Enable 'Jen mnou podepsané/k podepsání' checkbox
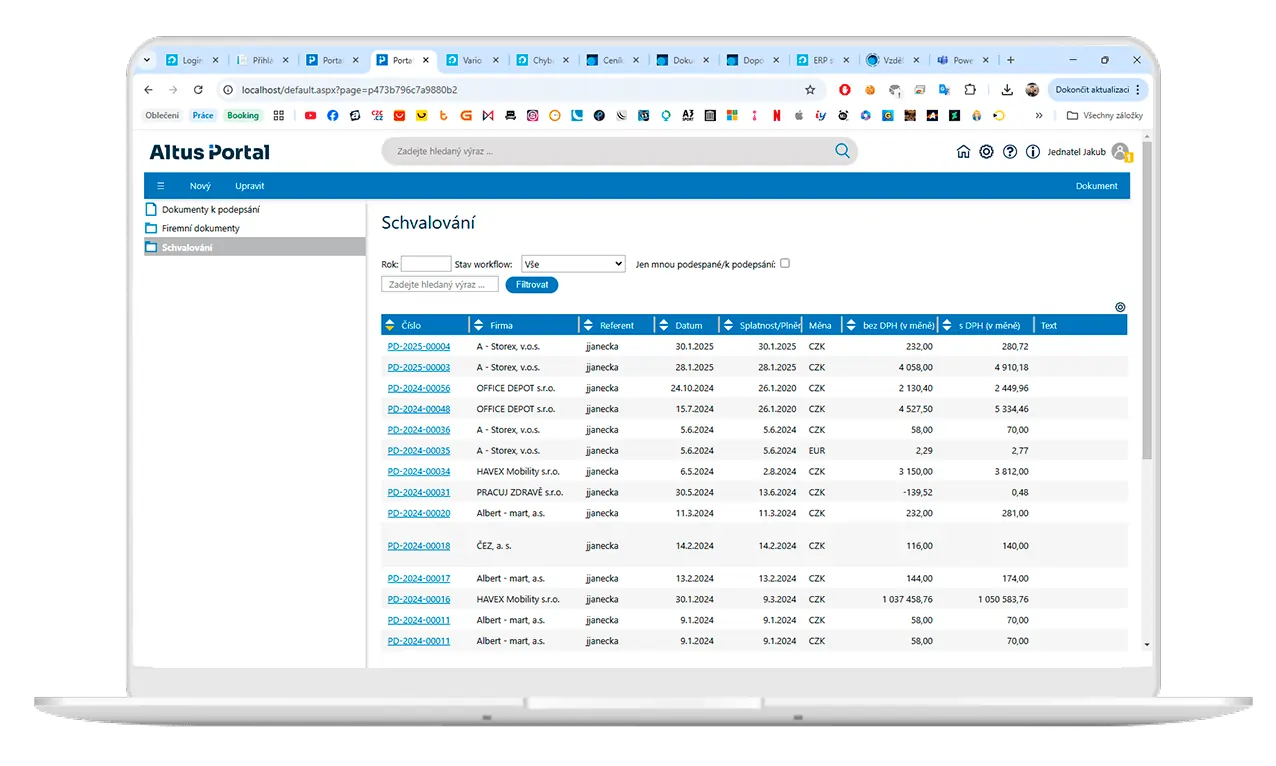 click(785, 263)
